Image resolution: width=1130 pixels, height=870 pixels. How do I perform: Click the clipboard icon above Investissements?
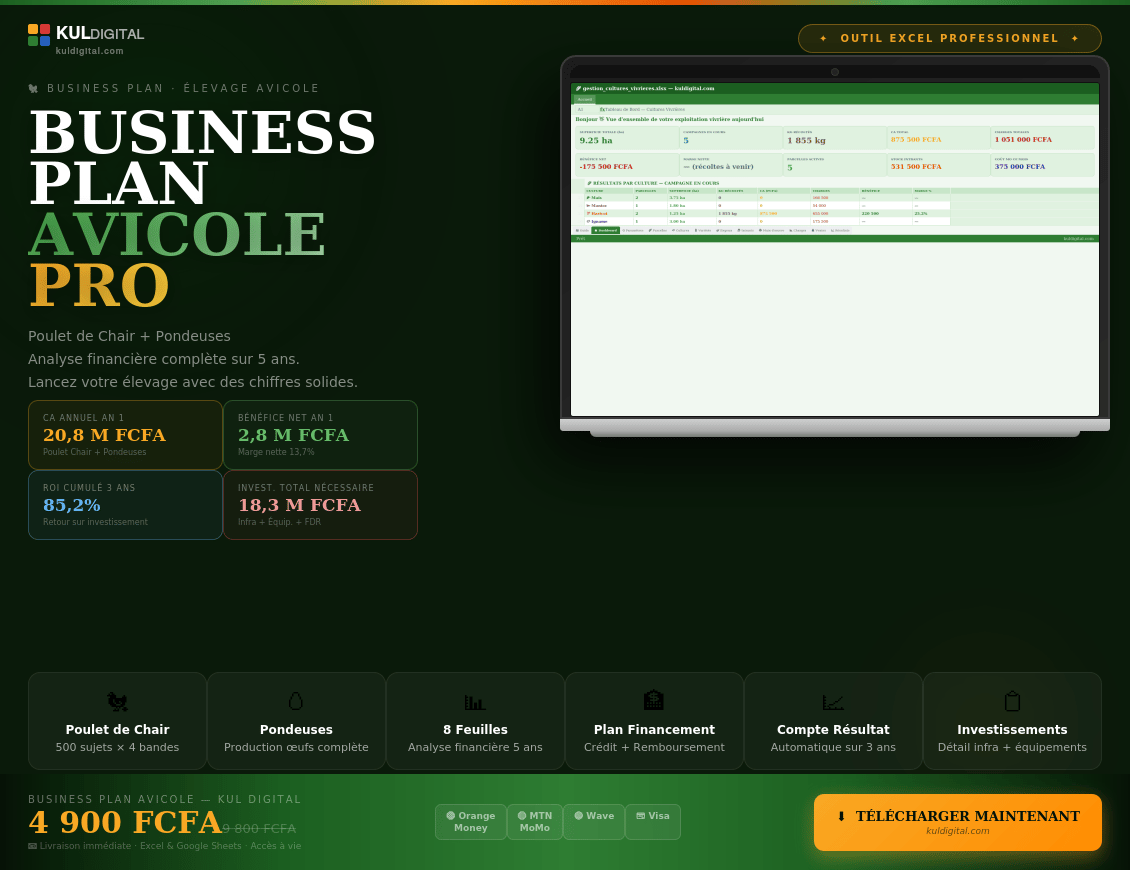pyautogui.click(x=1012, y=701)
